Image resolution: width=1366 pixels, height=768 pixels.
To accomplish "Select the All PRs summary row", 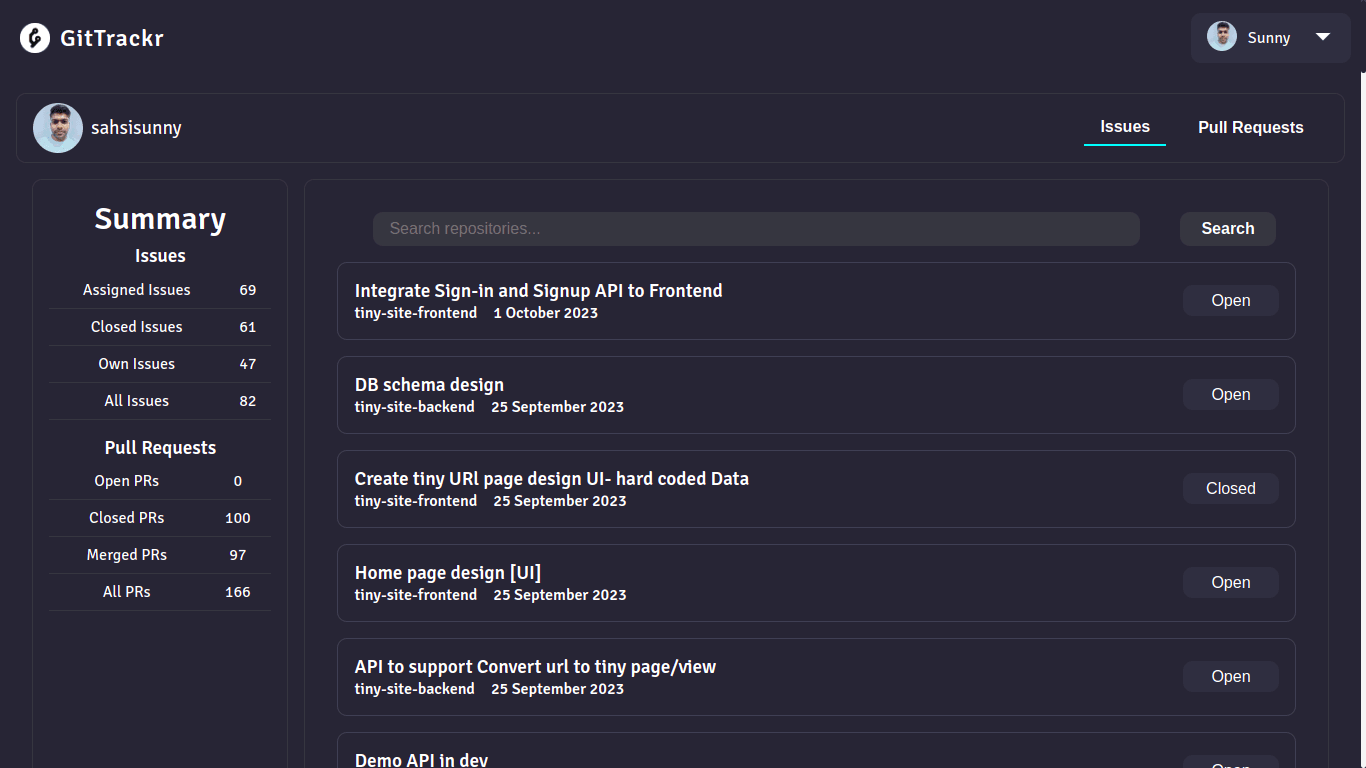I will tap(160, 592).
